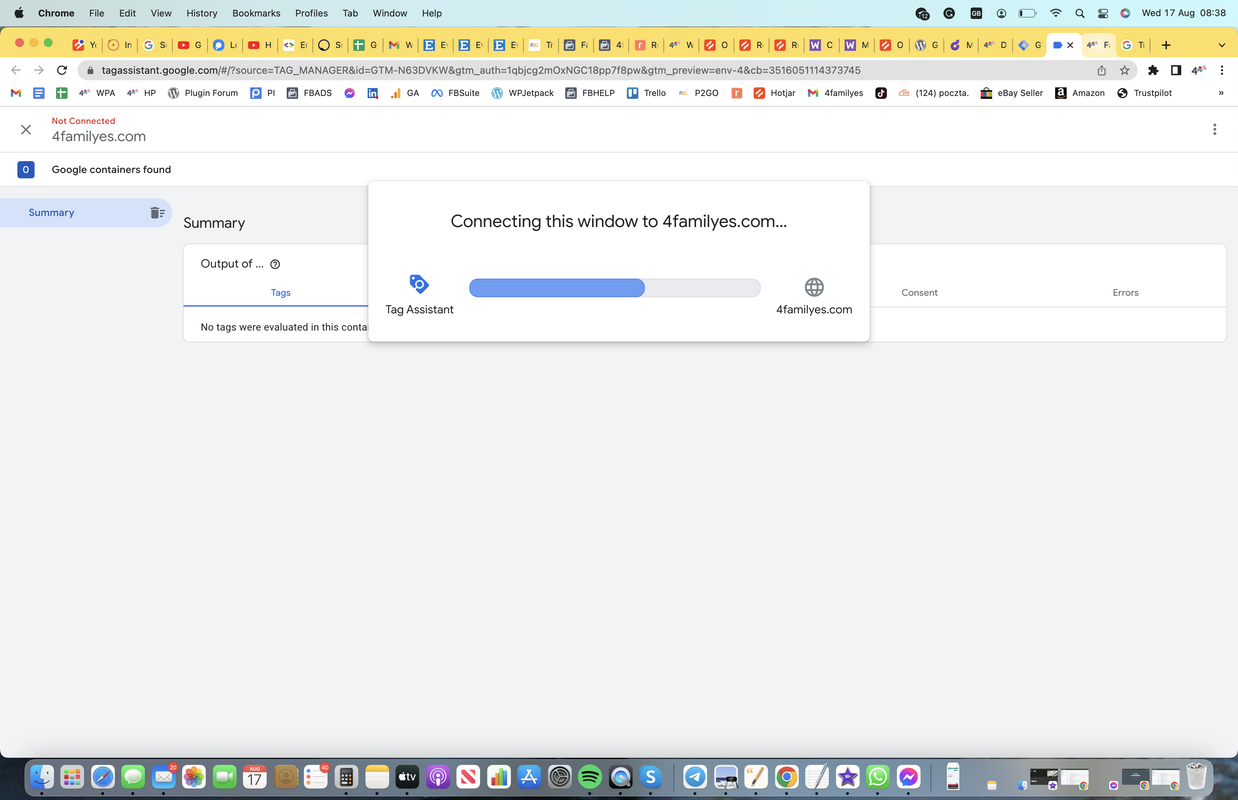Open the LinkedIn bookmark icon
The image size is (1238, 800).
pos(373,93)
